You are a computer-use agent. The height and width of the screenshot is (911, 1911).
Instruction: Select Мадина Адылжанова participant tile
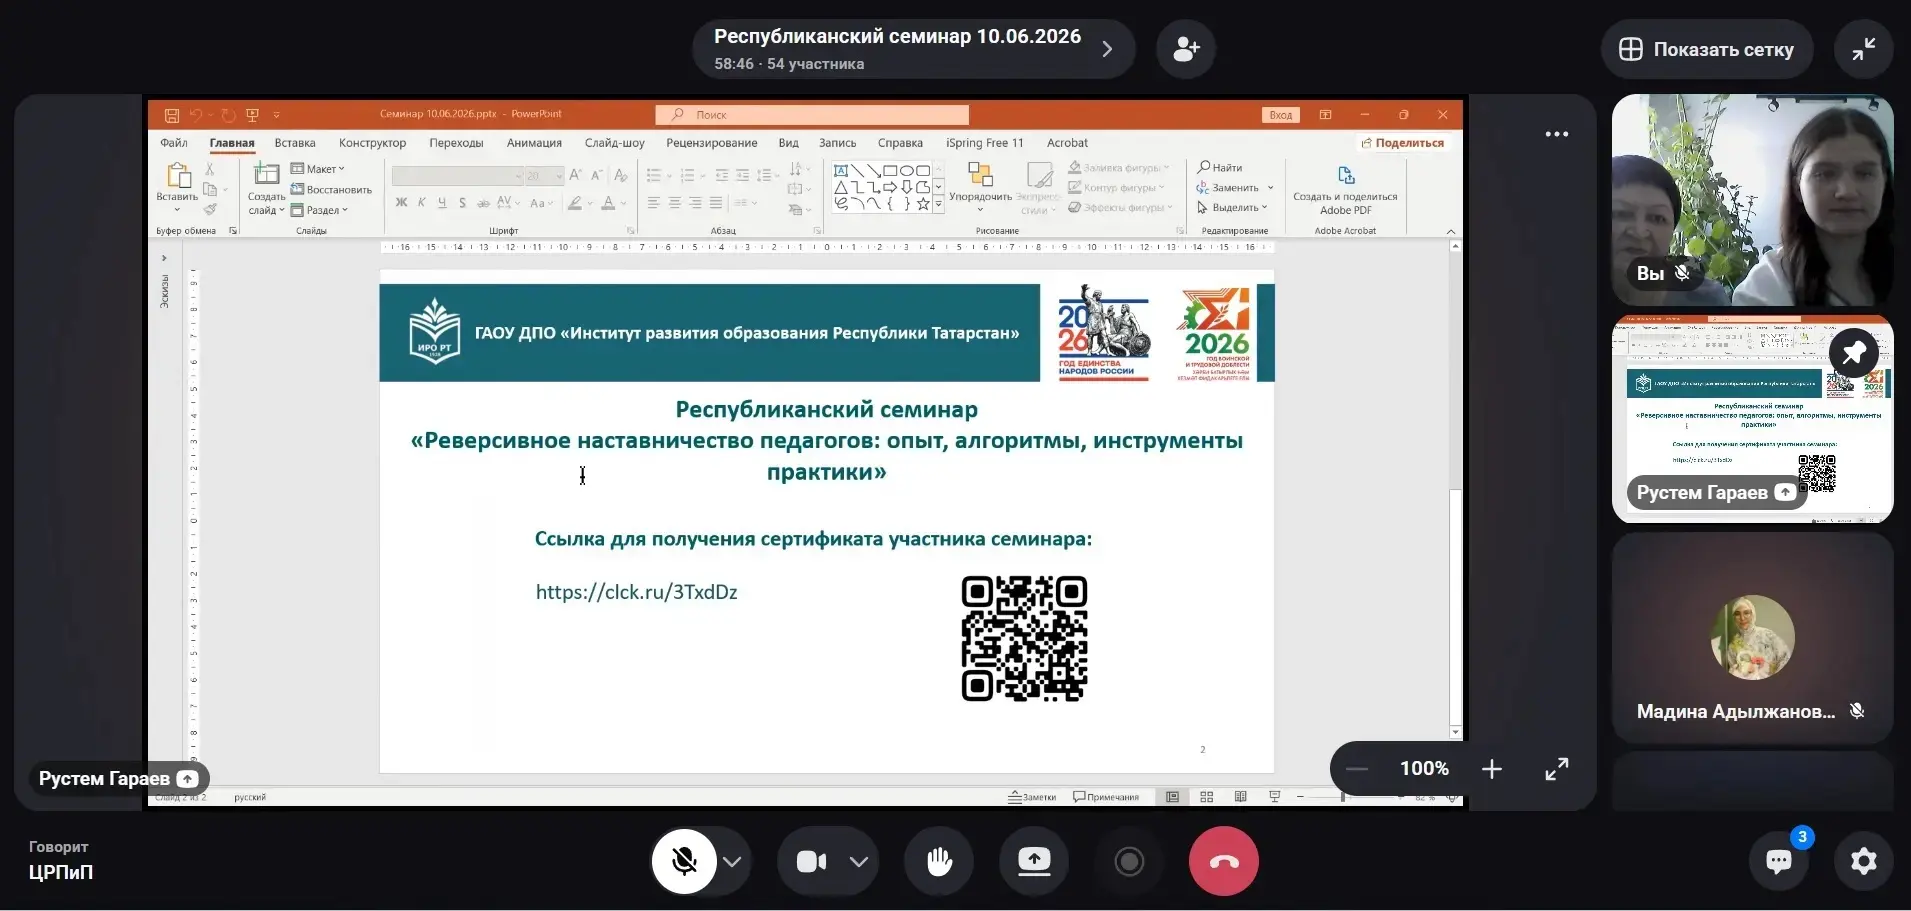(1753, 637)
